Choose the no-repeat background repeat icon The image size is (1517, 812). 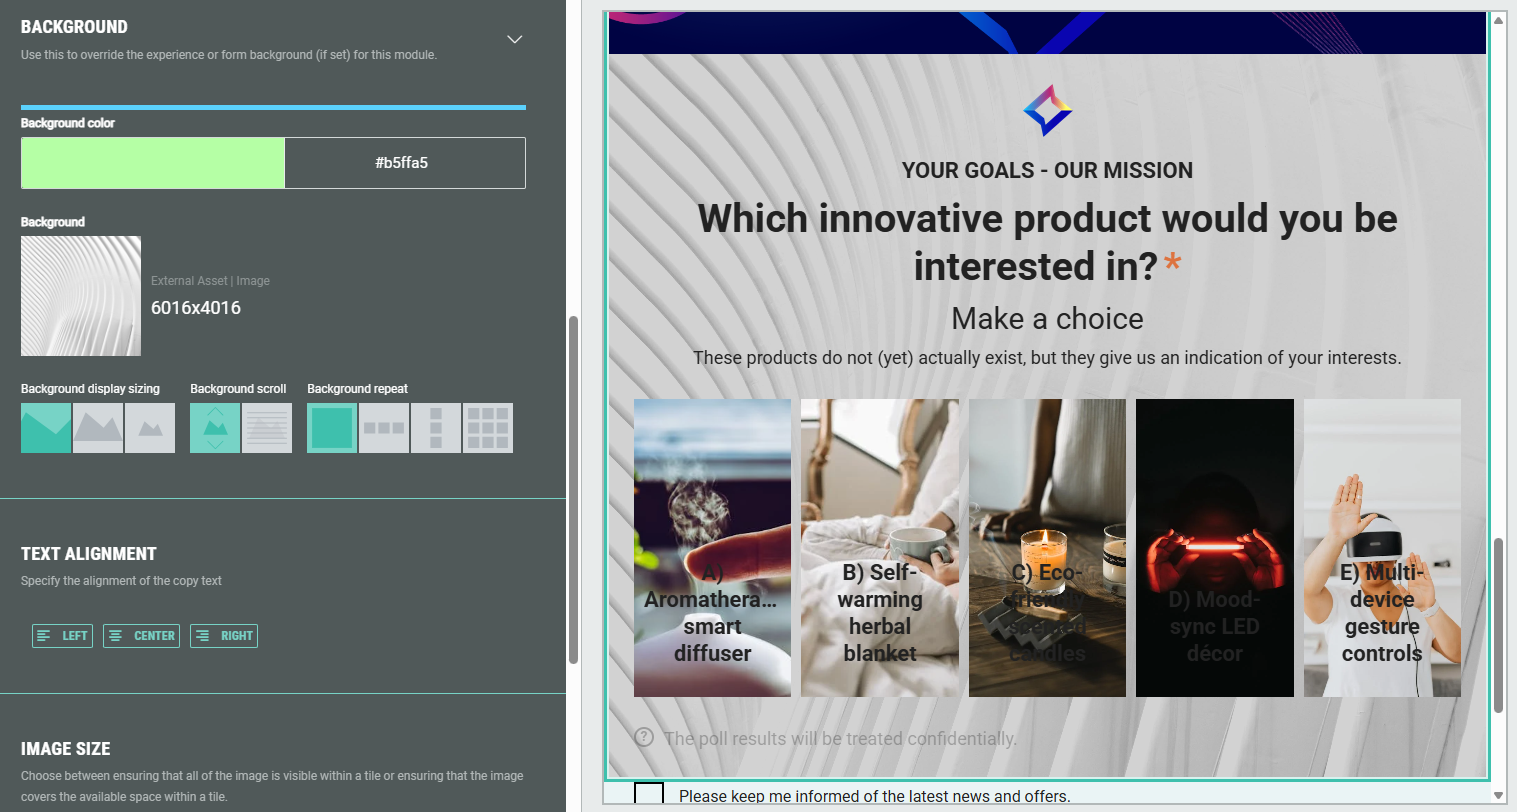332,428
